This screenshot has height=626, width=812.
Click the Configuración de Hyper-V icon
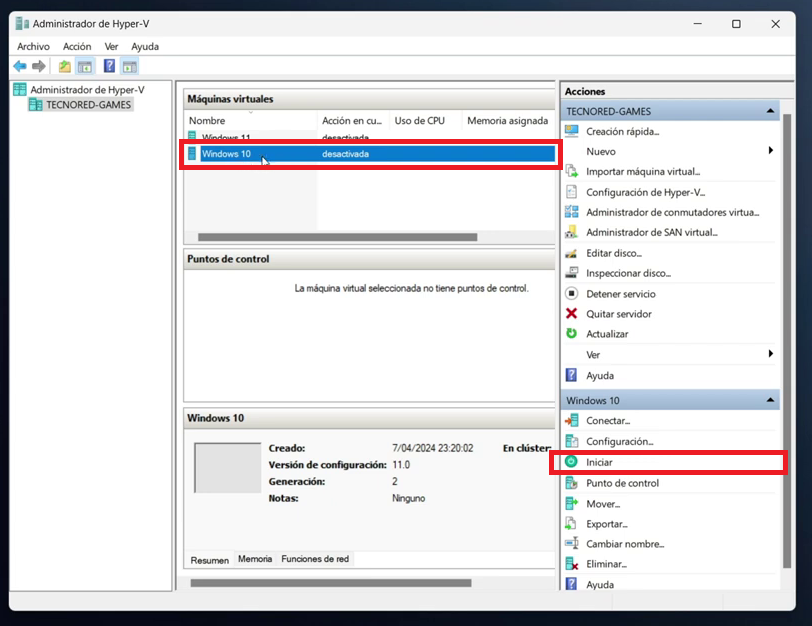click(x=572, y=192)
